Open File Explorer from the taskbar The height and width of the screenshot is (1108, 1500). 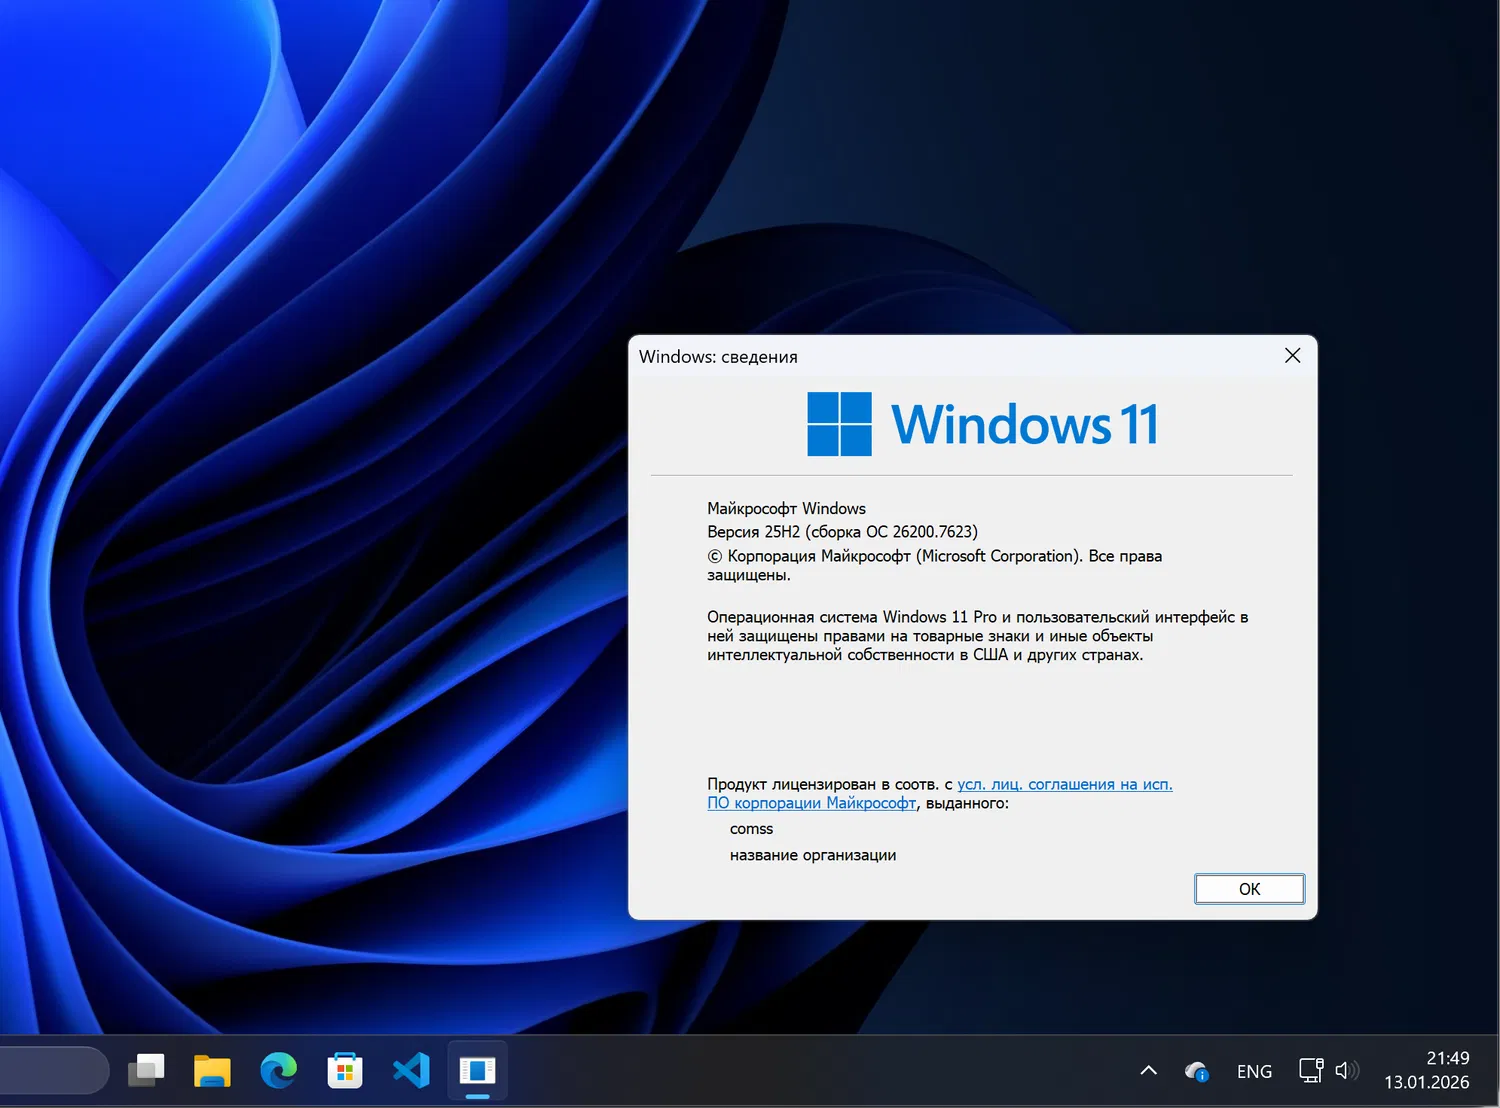(x=212, y=1070)
